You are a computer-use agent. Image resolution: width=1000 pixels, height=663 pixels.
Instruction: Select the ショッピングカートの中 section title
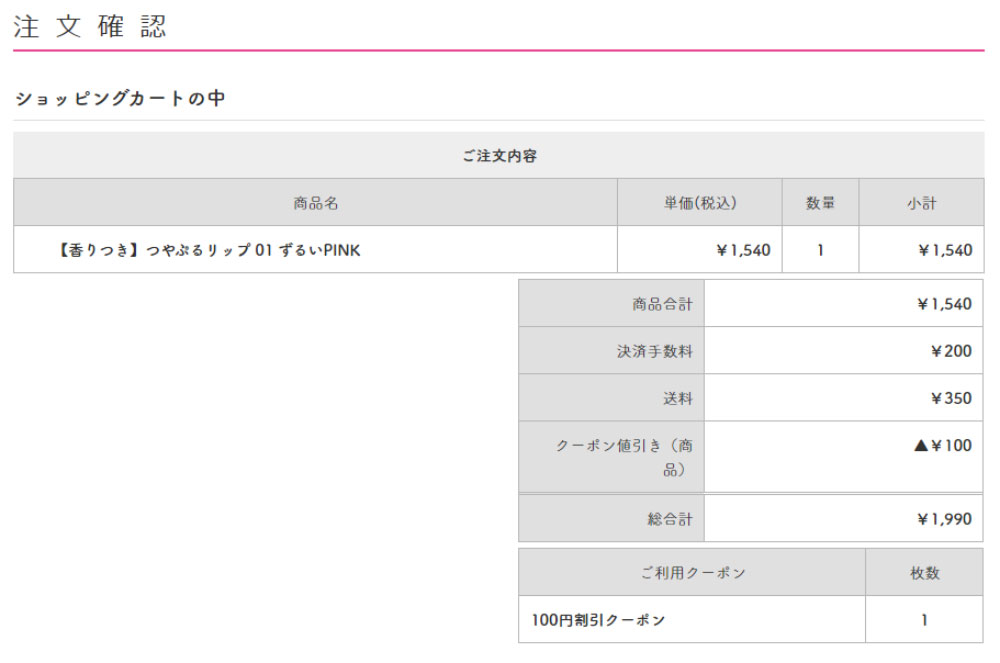120,98
